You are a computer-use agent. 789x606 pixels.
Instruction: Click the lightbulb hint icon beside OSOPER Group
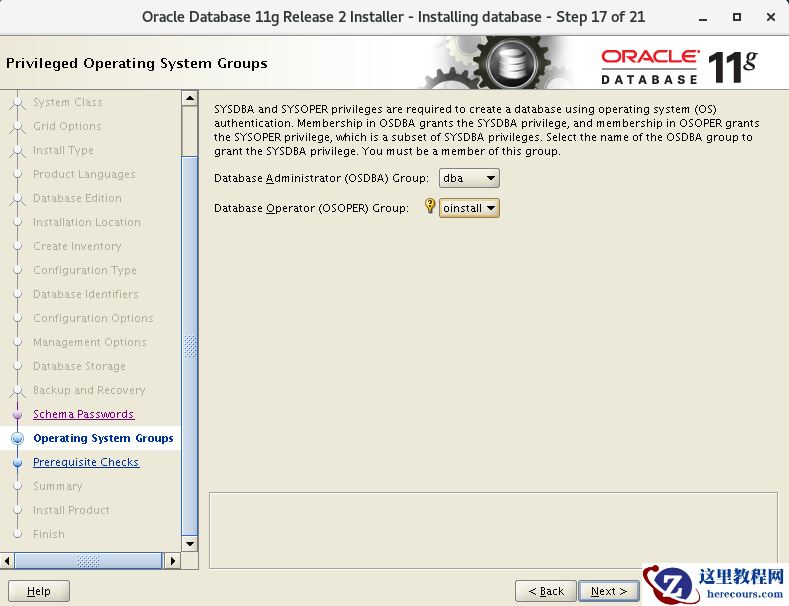pyautogui.click(x=429, y=205)
